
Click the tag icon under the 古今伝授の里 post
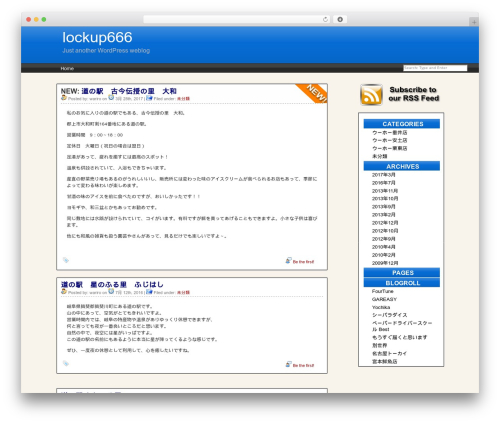(x=66, y=260)
